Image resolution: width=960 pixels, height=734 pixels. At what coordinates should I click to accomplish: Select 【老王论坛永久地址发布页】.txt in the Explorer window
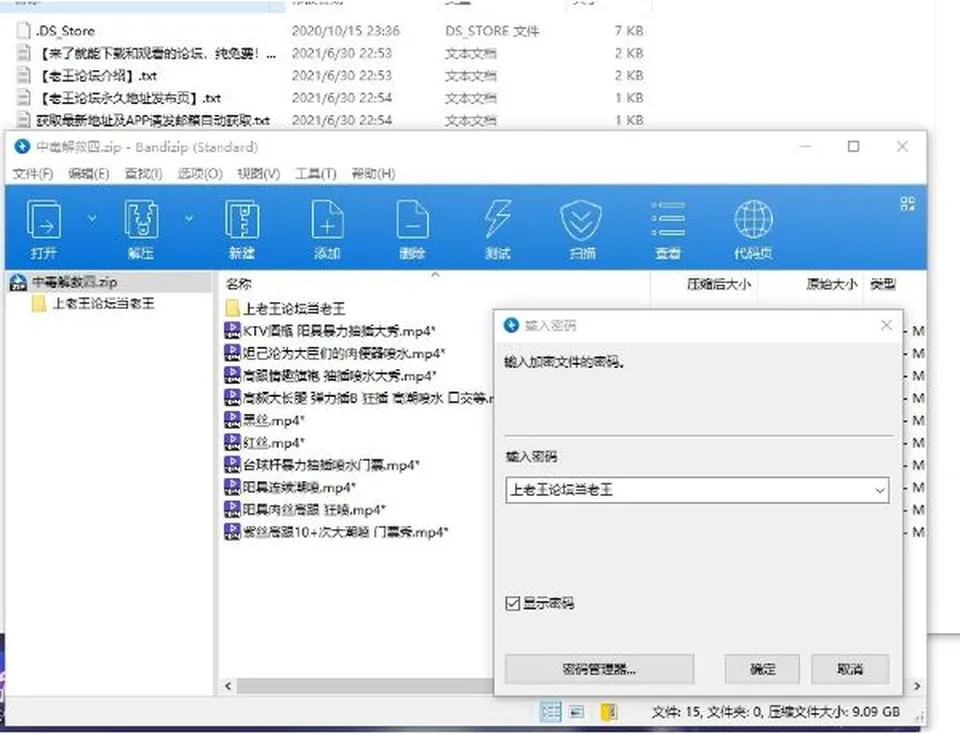[129, 98]
